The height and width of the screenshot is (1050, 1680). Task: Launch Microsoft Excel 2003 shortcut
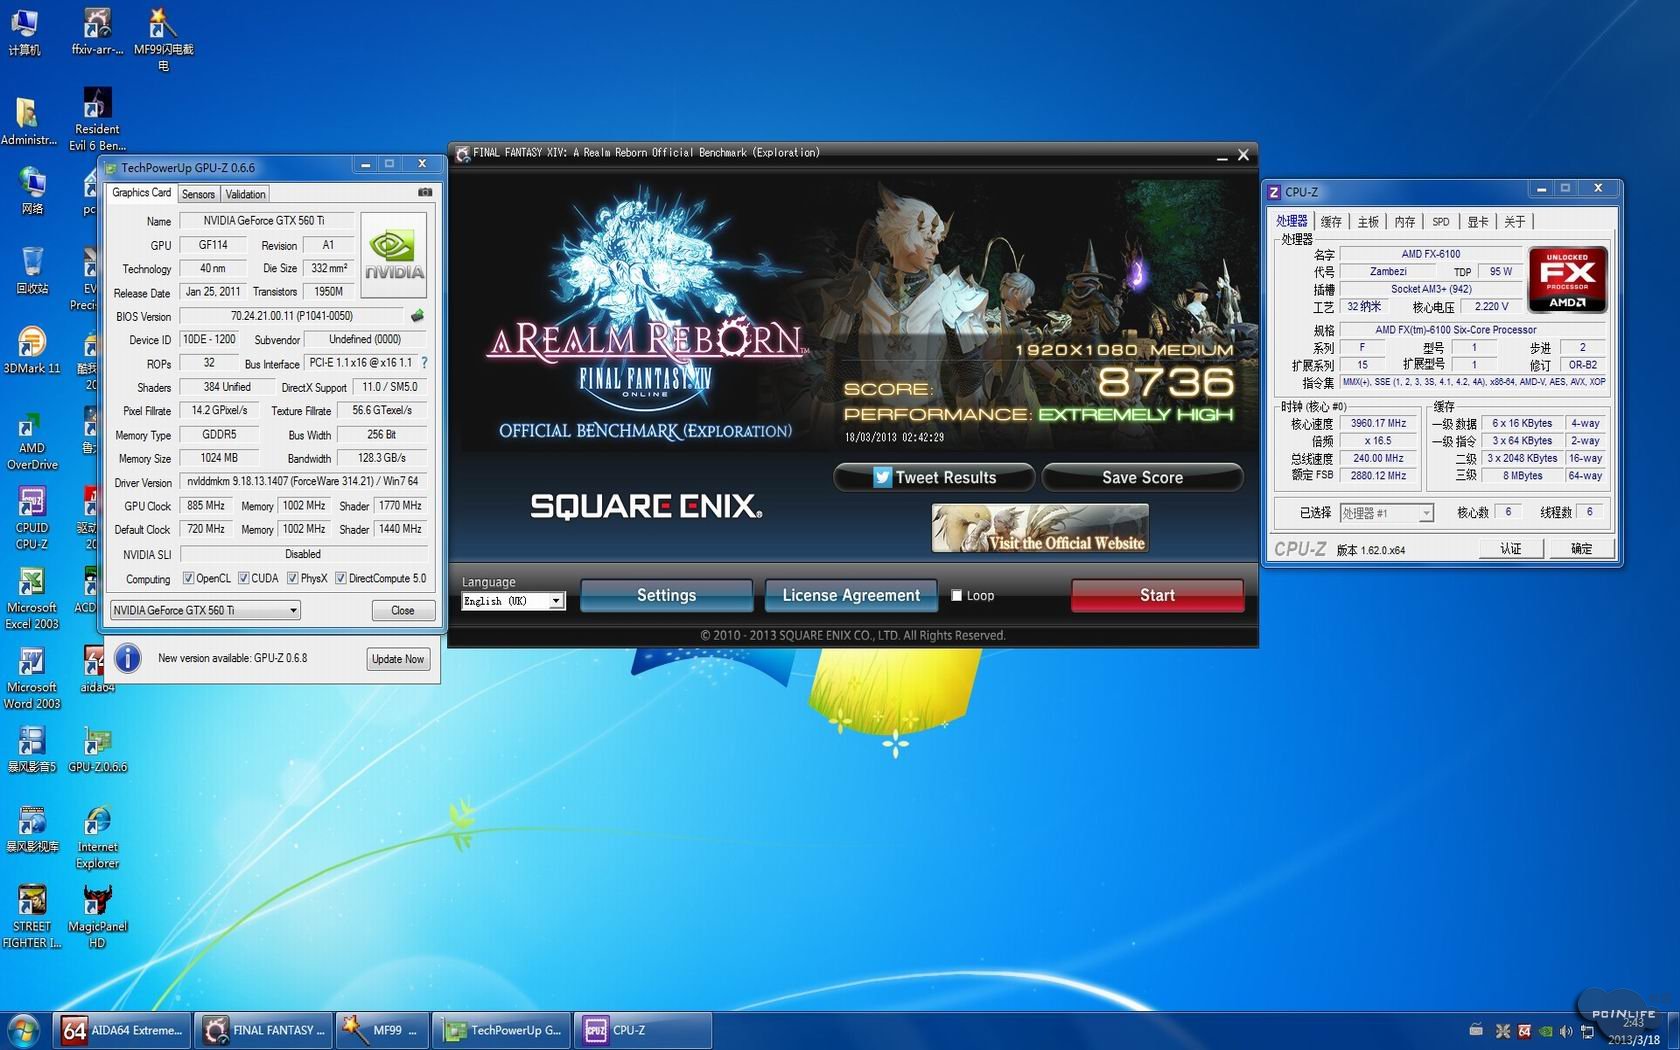coord(32,598)
